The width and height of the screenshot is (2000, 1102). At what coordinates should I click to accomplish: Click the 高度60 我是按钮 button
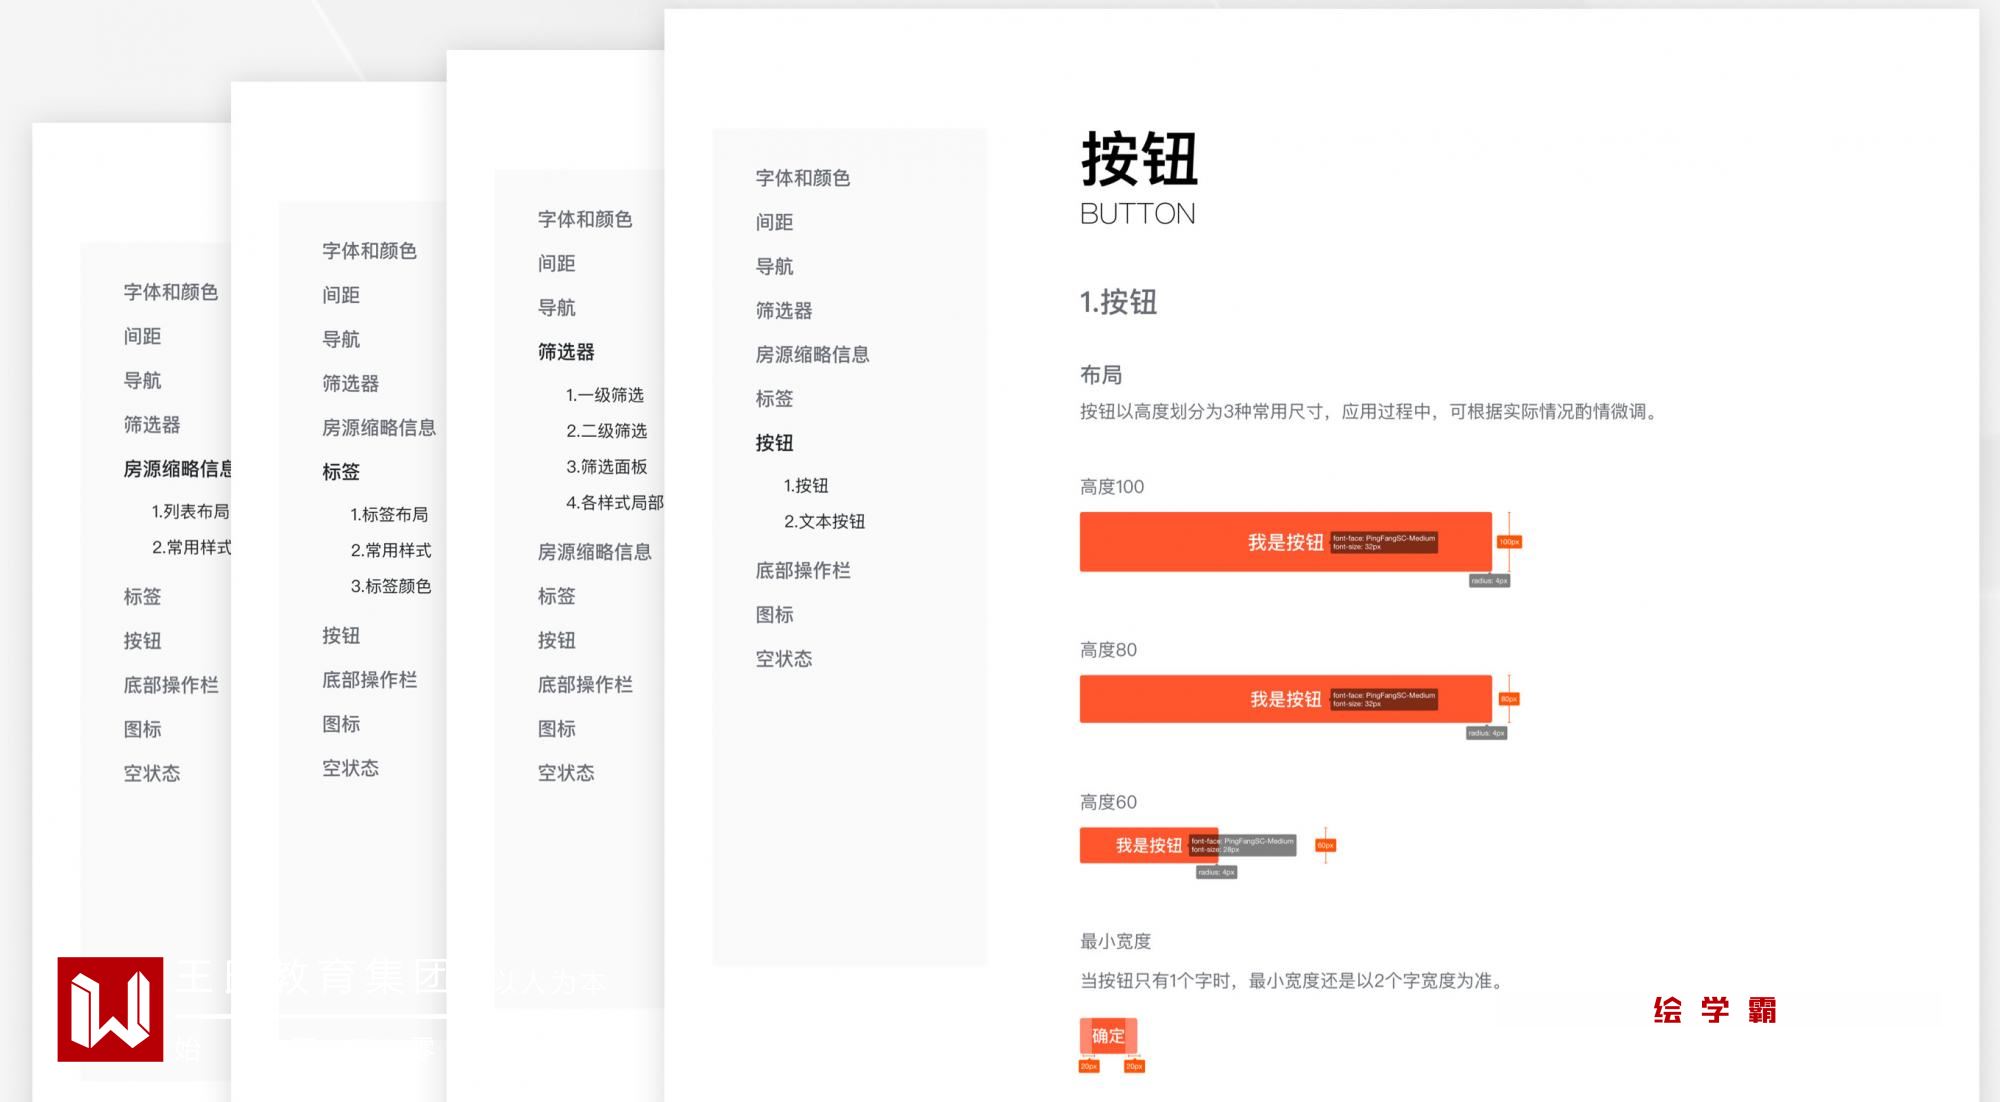tap(1148, 845)
